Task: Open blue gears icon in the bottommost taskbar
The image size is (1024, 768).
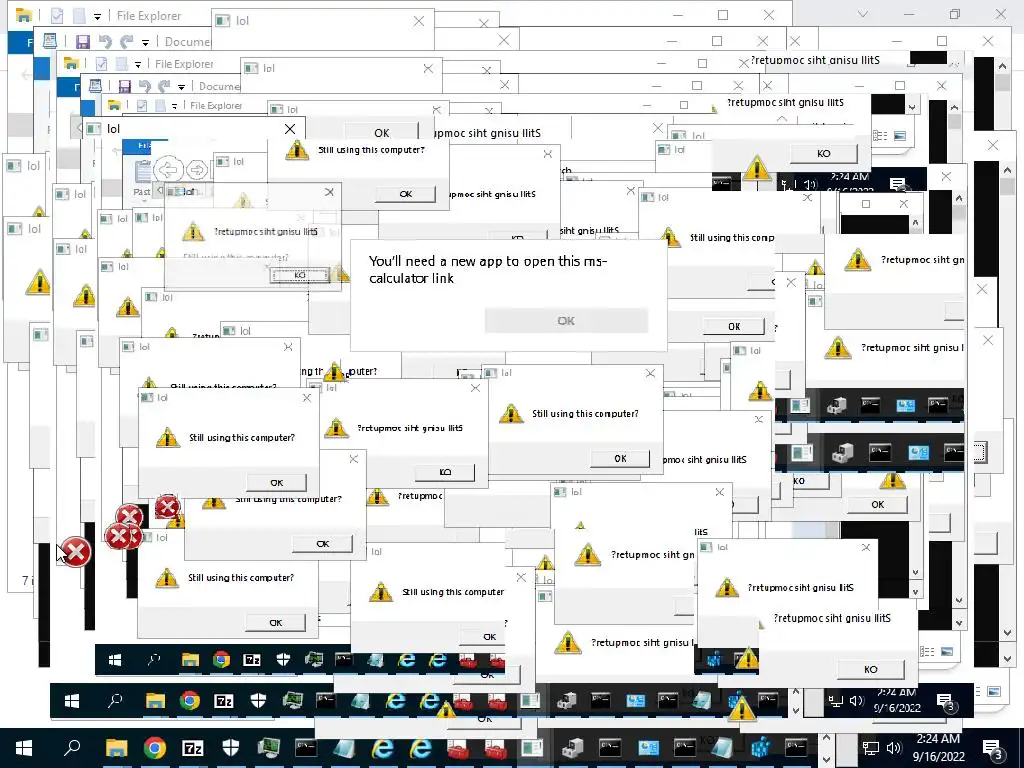Action: (x=760, y=748)
